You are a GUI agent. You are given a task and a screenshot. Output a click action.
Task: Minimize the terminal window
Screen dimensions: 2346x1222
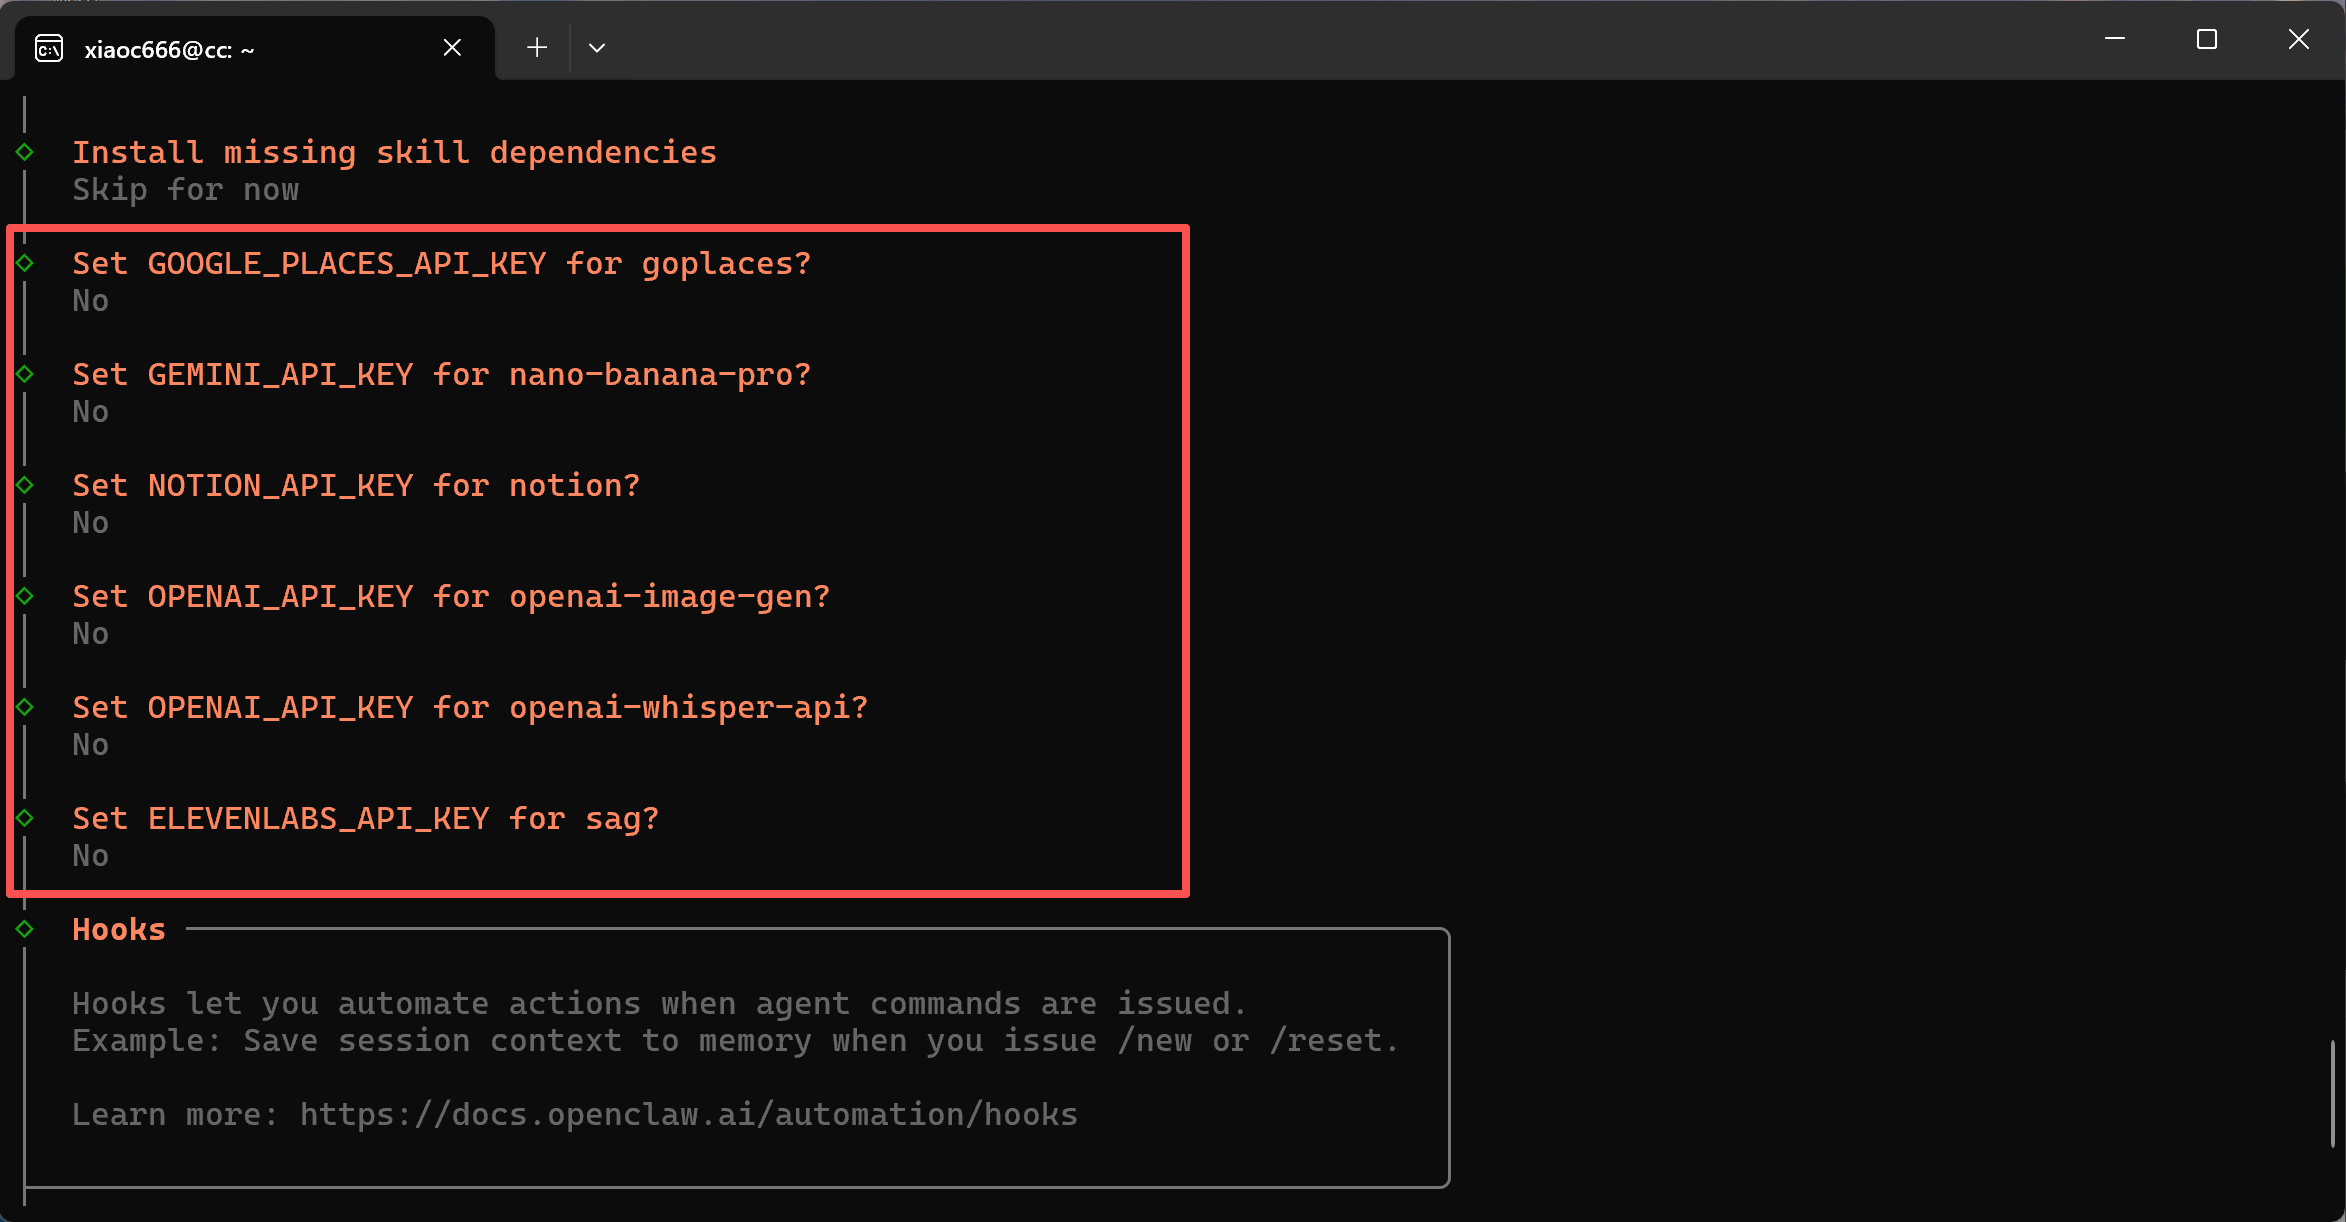point(2115,40)
